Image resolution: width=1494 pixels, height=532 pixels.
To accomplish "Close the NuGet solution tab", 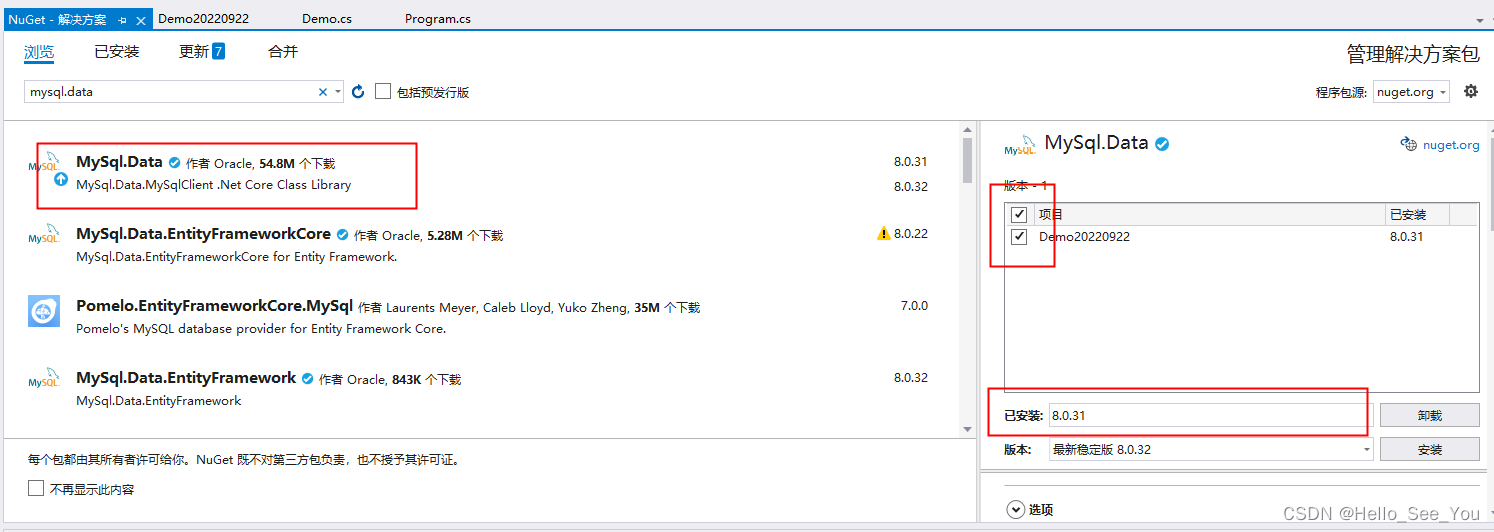I will point(140,20).
